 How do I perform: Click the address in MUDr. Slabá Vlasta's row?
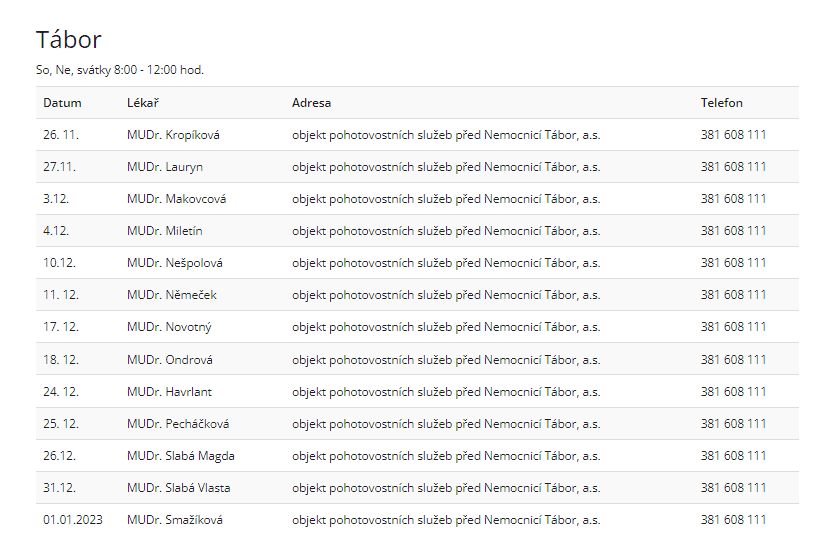(446, 488)
